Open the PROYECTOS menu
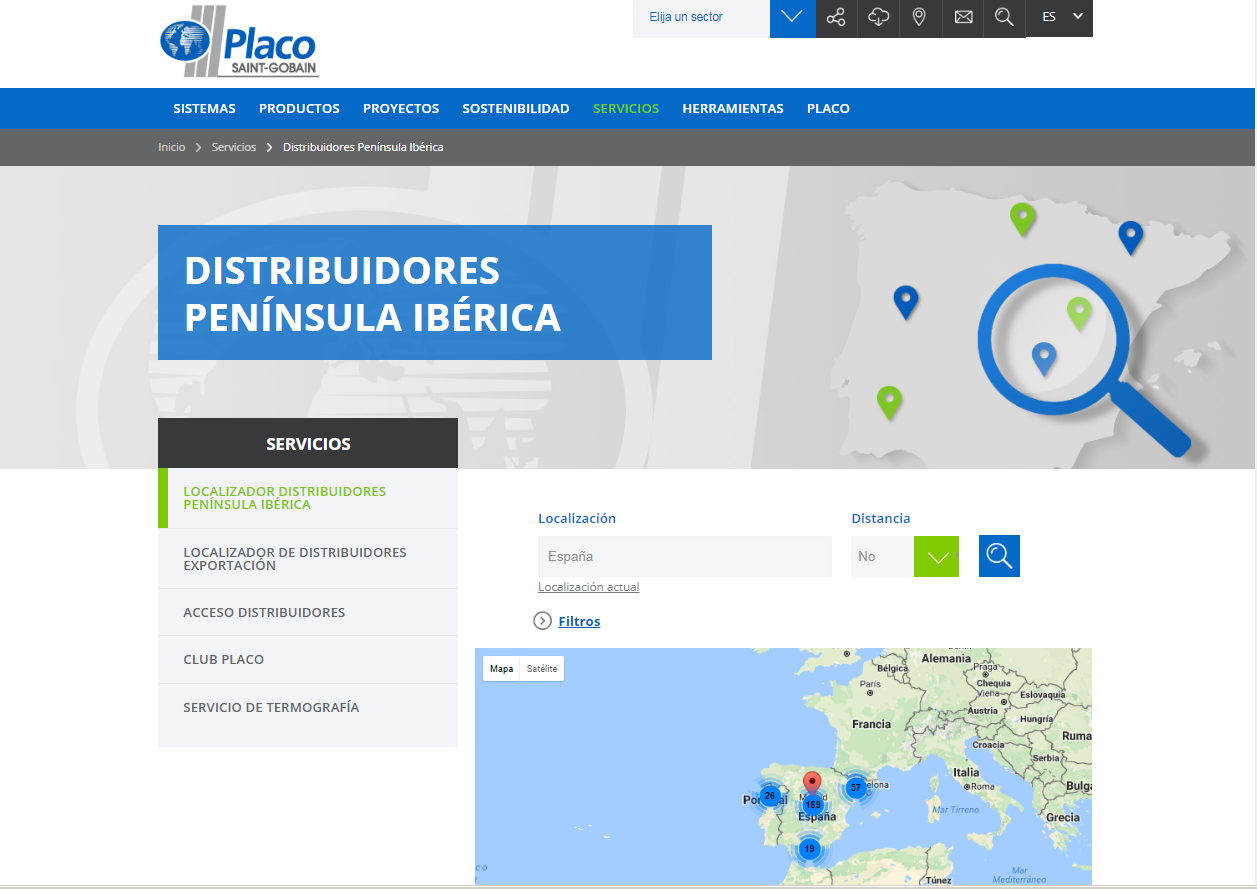Screen dimensions: 1257x889 (401, 108)
